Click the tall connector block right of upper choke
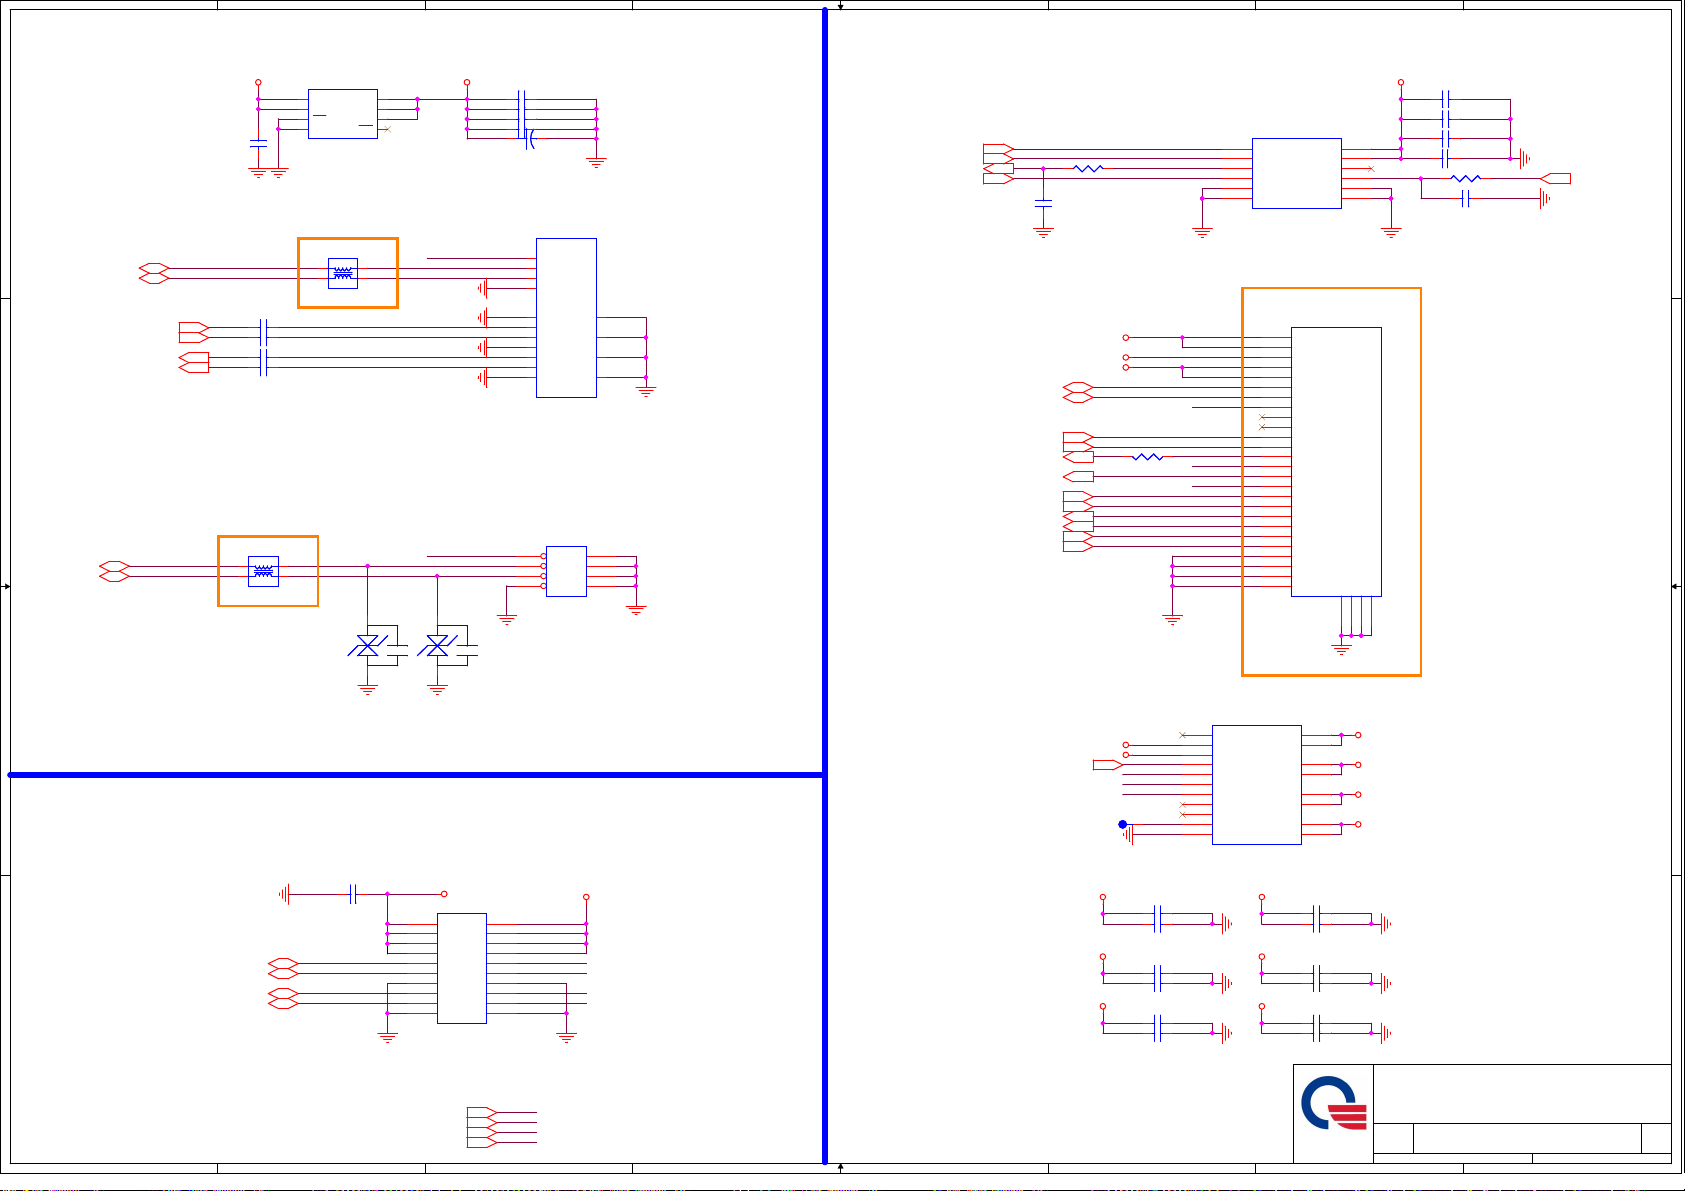The width and height of the screenshot is (1685, 1191). point(566,318)
